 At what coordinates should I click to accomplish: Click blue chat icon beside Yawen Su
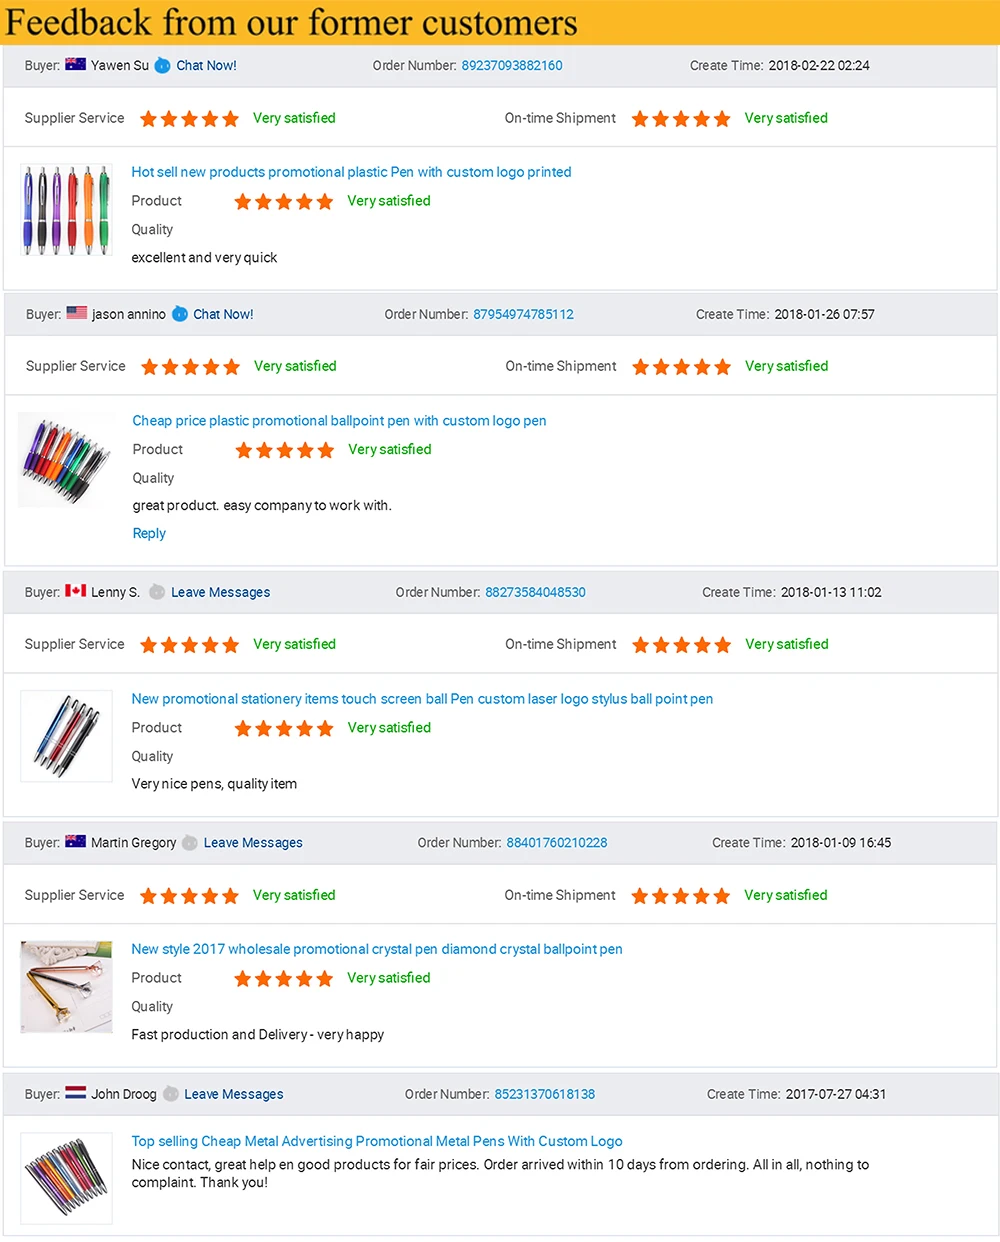coord(162,66)
